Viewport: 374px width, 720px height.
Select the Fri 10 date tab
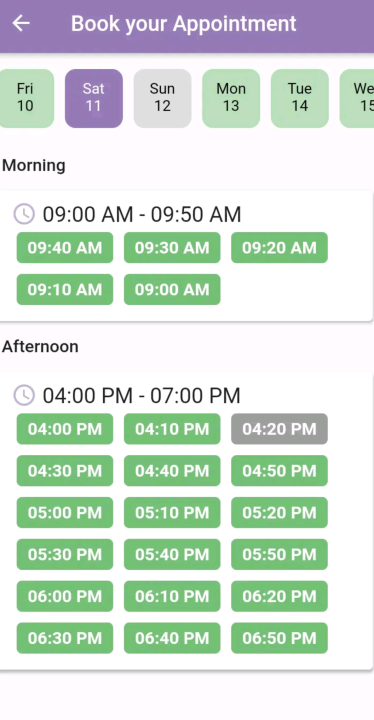point(25,98)
